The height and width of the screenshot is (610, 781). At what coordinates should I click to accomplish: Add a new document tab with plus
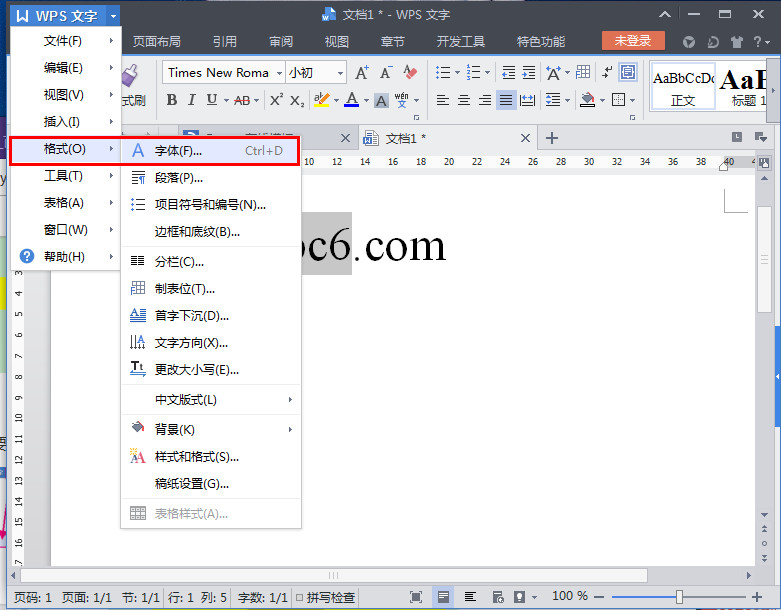551,138
